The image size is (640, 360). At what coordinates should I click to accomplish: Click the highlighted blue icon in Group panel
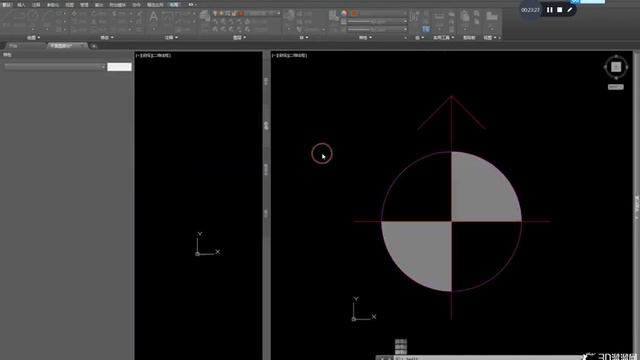[426, 29]
